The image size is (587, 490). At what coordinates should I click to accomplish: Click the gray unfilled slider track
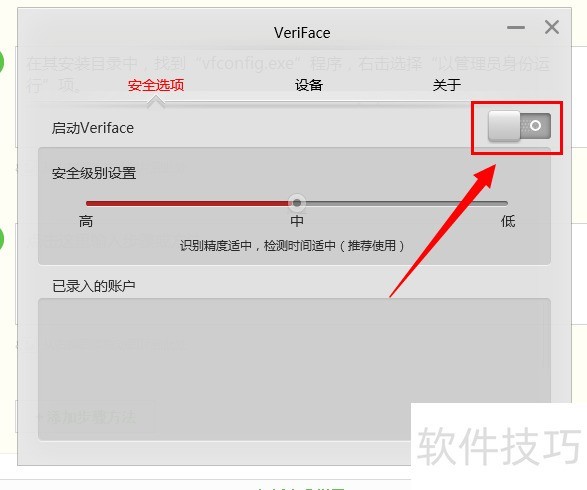click(406, 203)
